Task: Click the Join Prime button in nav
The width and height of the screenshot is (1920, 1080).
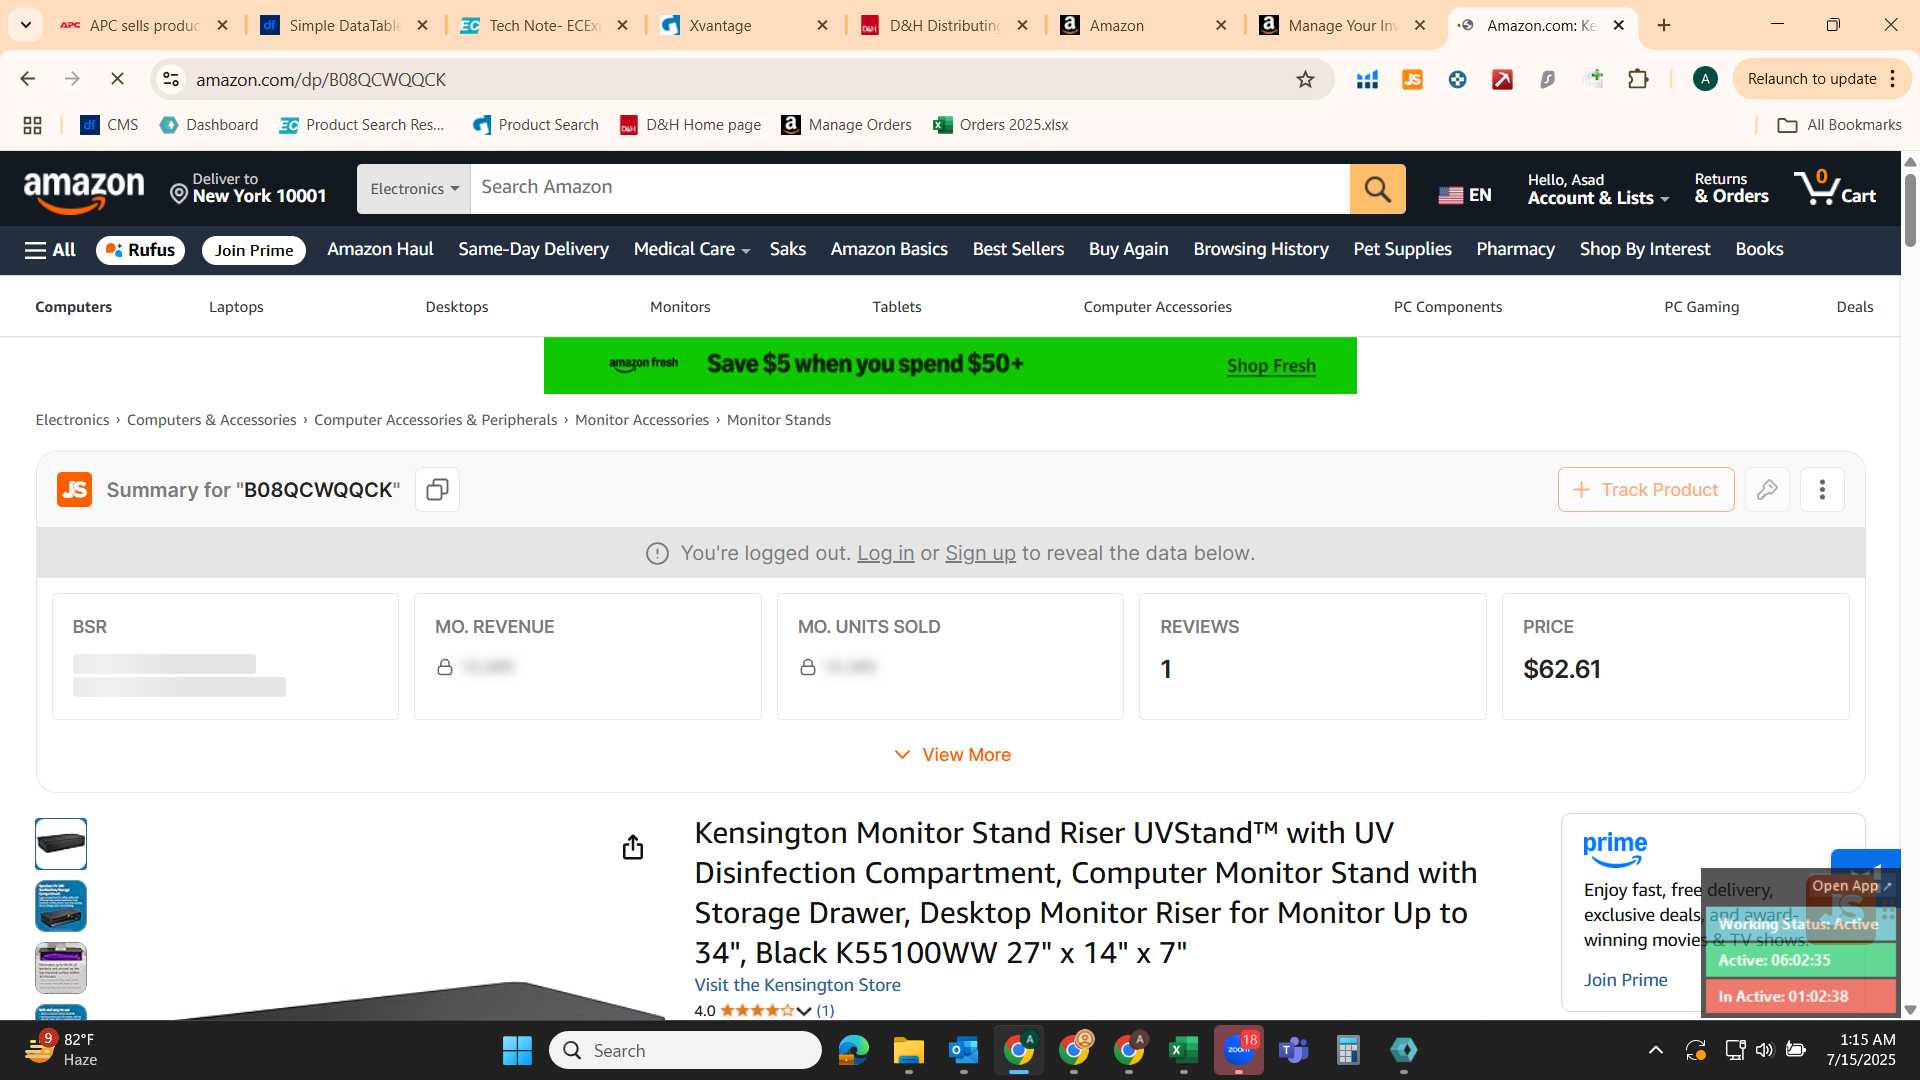Action: click(x=254, y=250)
